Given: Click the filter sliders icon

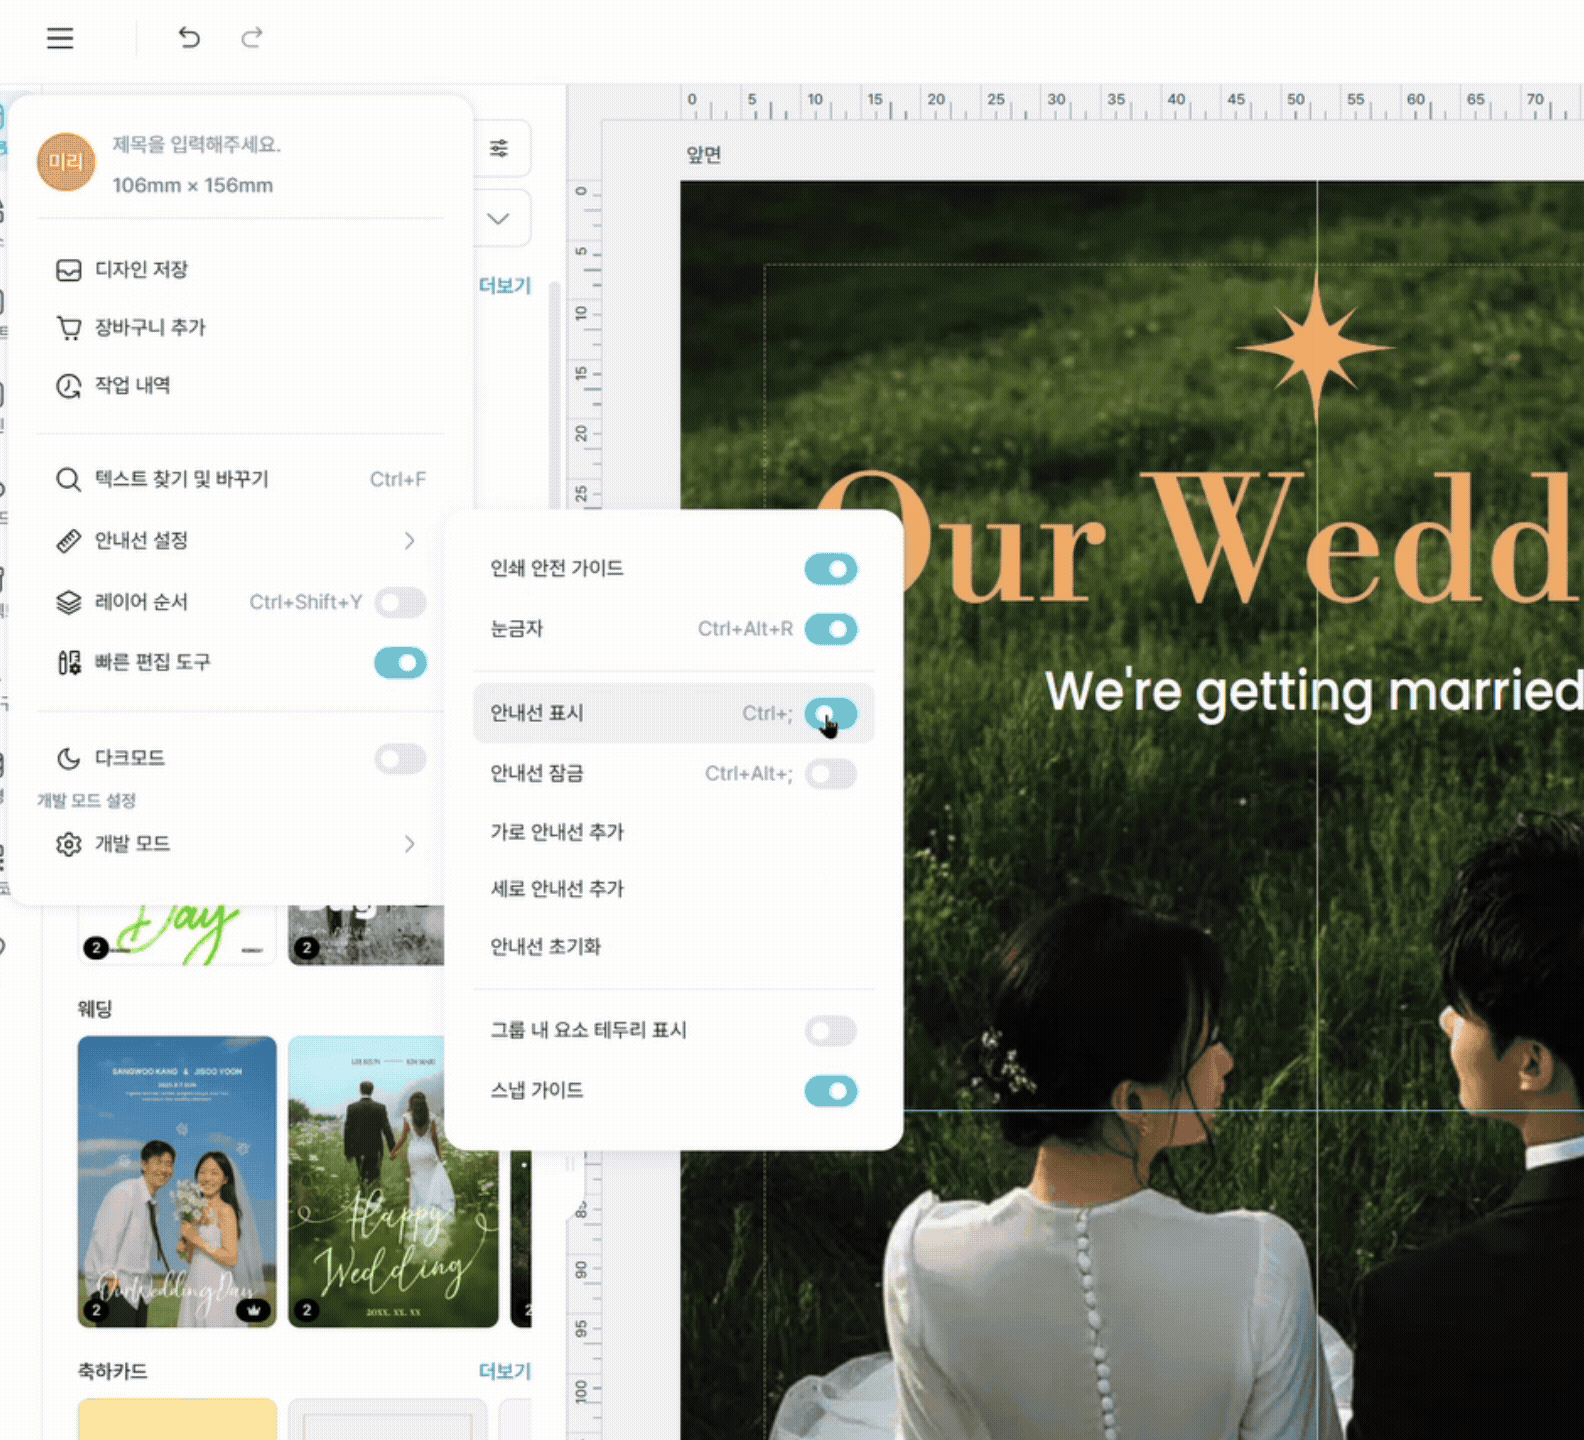Looking at the screenshot, I should (499, 149).
